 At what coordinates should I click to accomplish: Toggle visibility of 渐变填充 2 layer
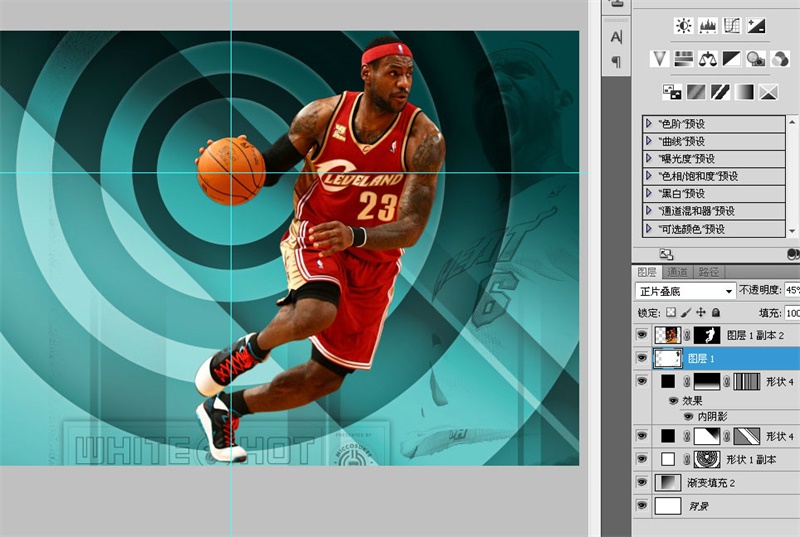(x=642, y=483)
